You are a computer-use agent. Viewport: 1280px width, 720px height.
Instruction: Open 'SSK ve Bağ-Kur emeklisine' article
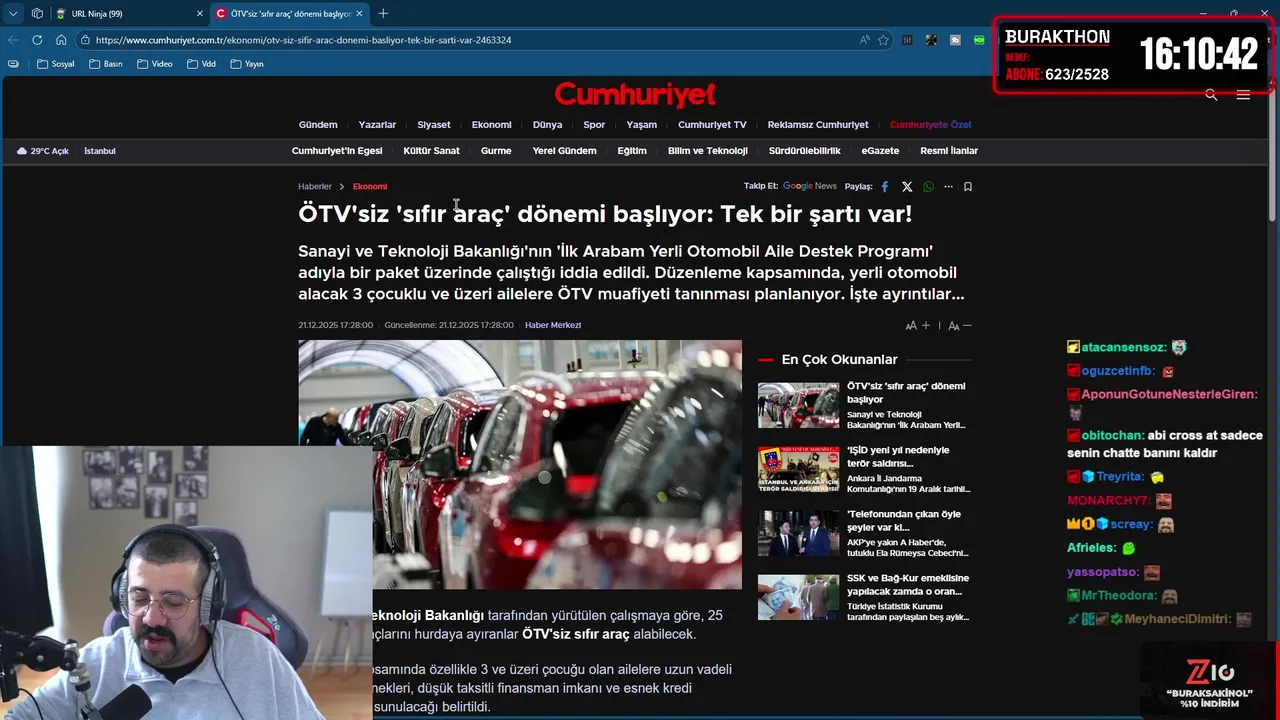[x=865, y=598]
